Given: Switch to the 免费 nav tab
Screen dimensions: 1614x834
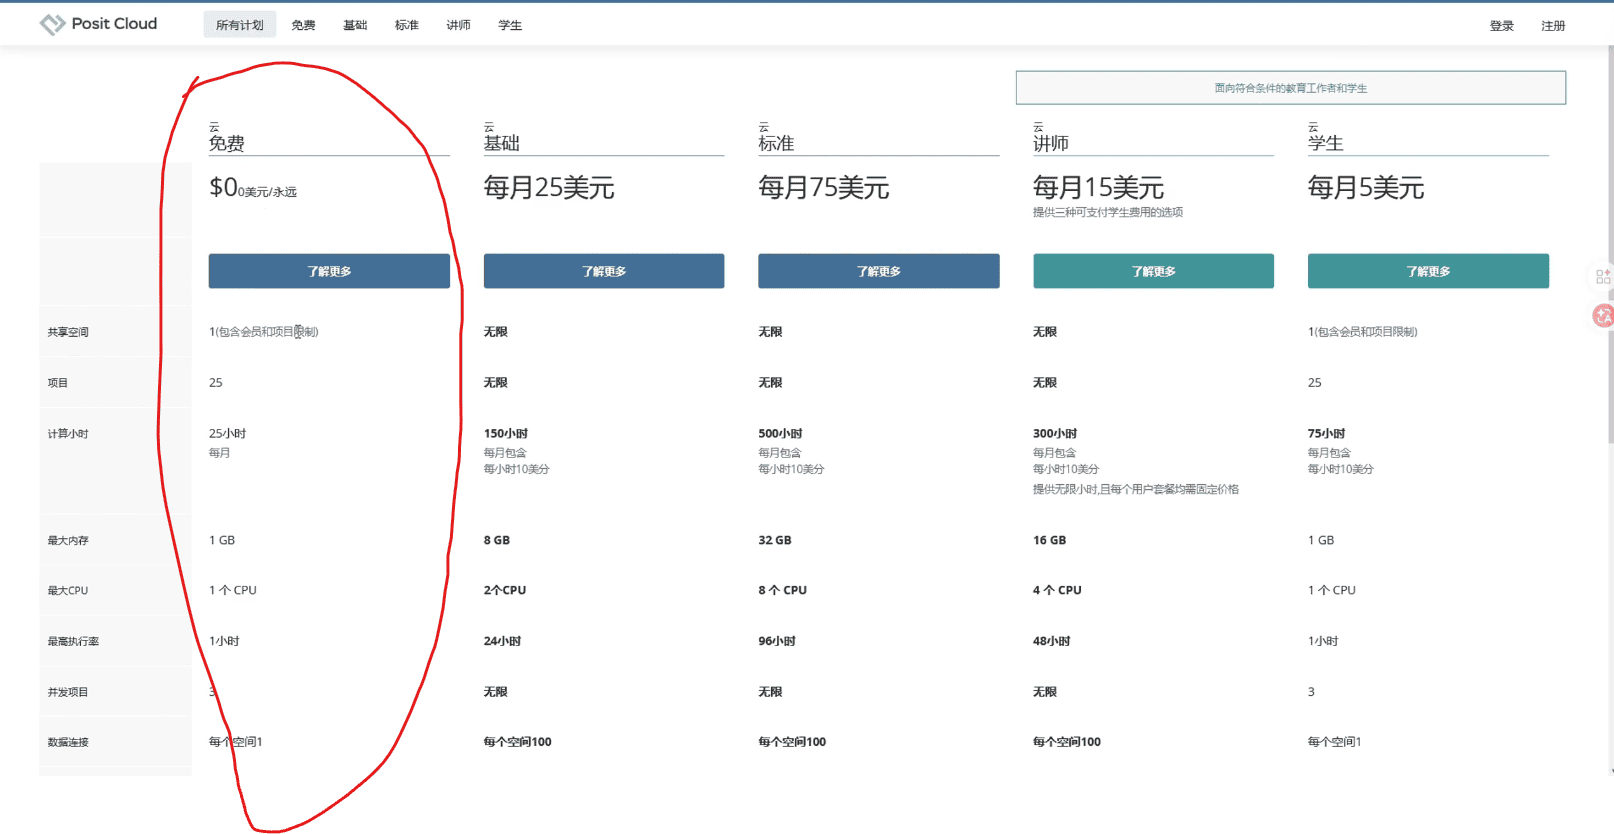Looking at the screenshot, I should (x=303, y=25).
